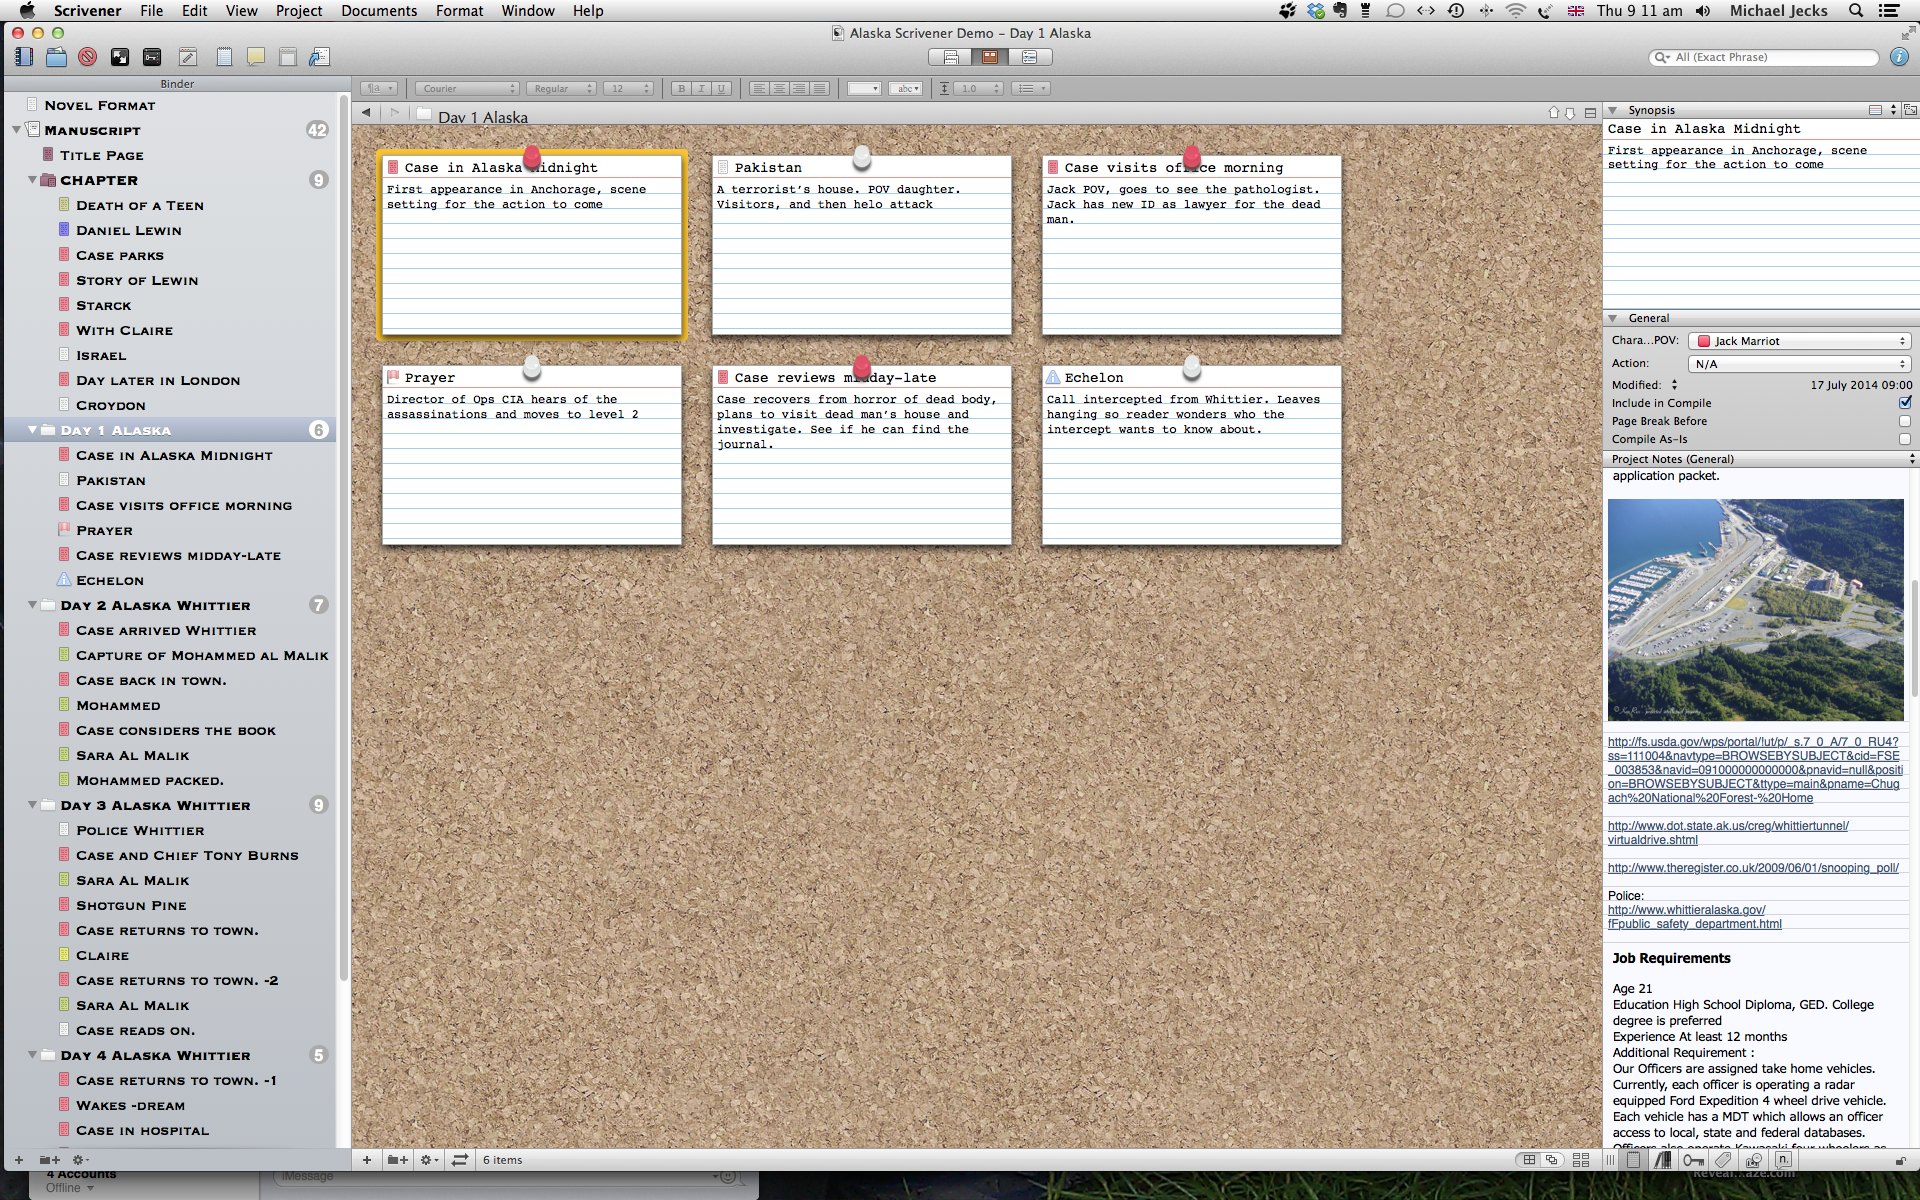Open the Documents menu

click(x=379, y=11)
